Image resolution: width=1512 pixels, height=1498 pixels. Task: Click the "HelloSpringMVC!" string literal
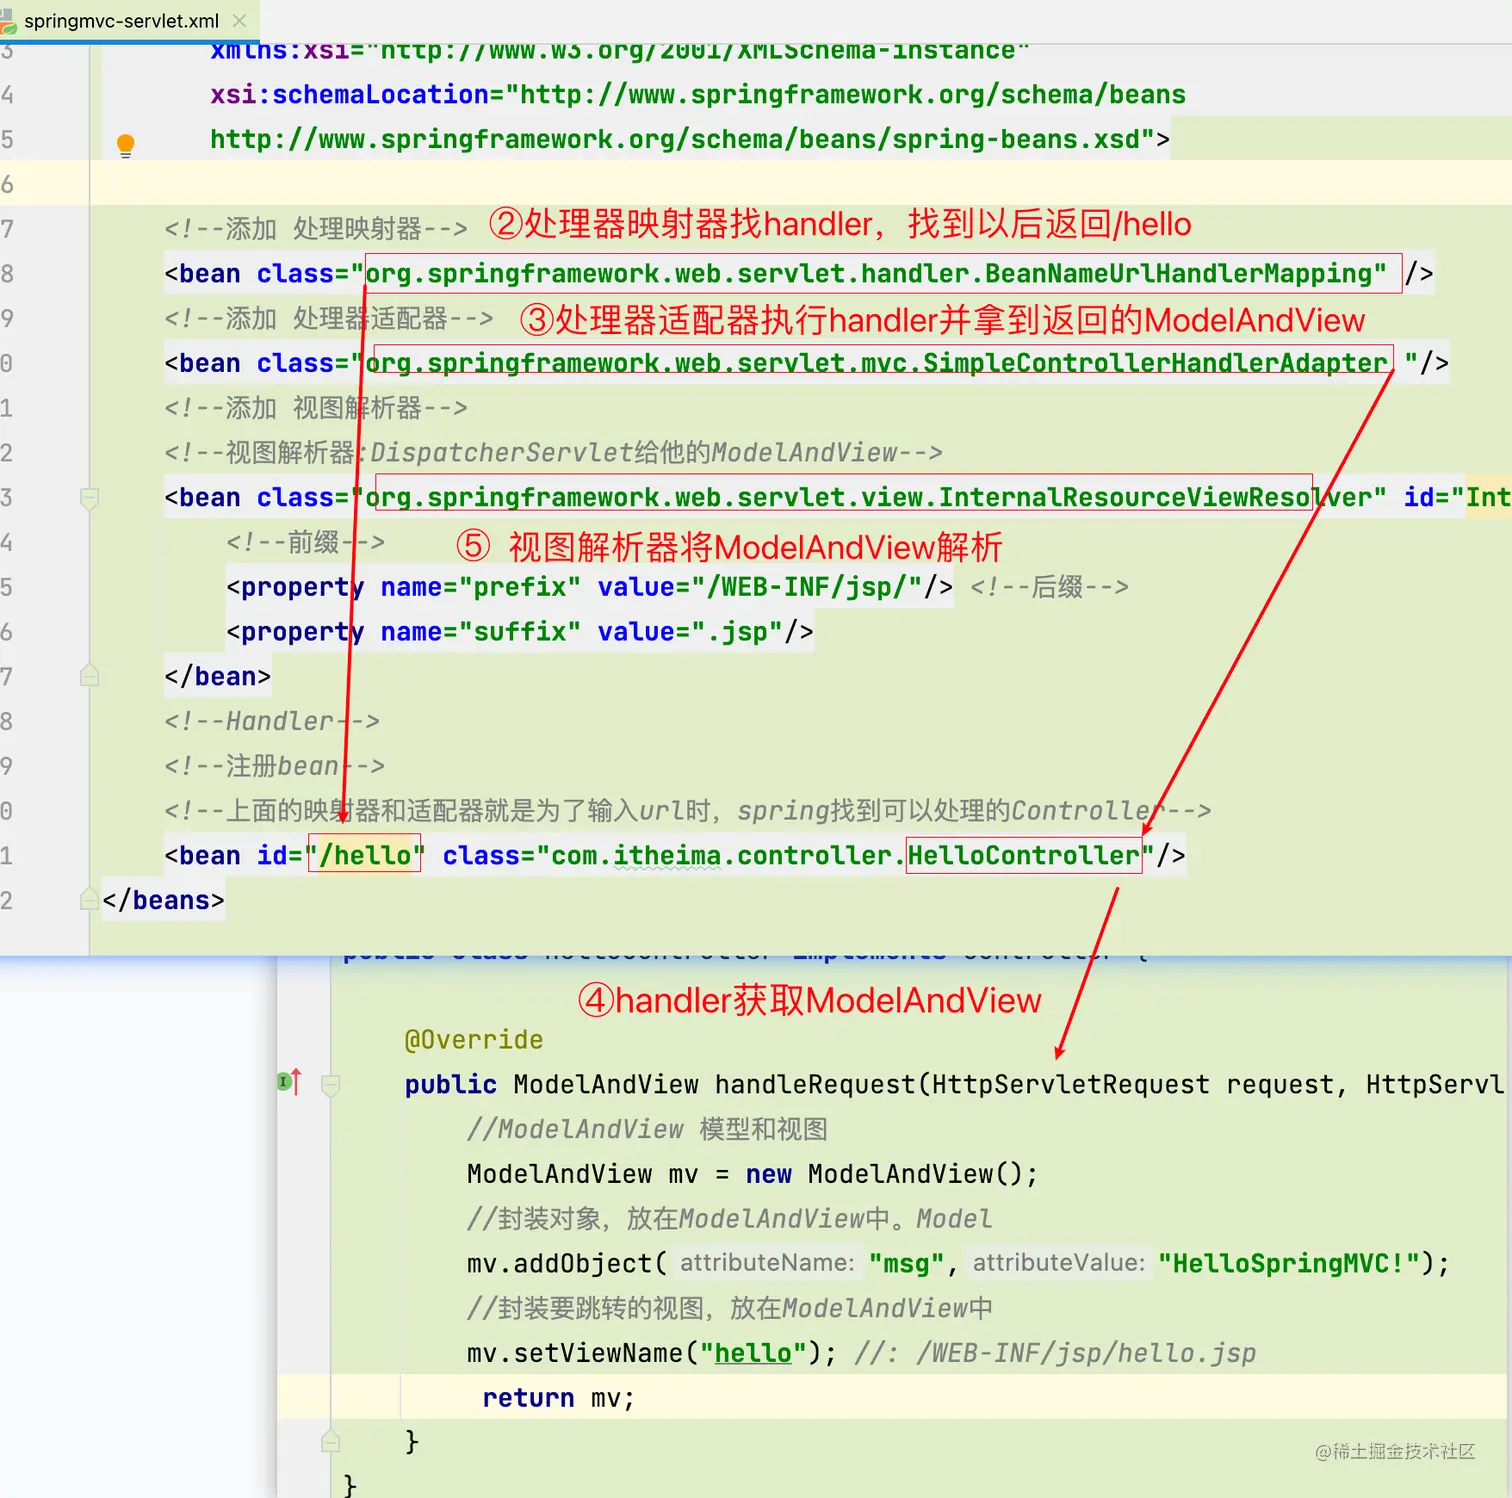1289,1264
